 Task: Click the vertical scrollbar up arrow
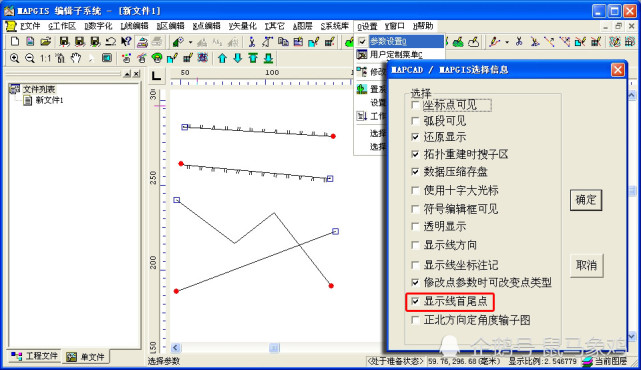coord(632,96)
